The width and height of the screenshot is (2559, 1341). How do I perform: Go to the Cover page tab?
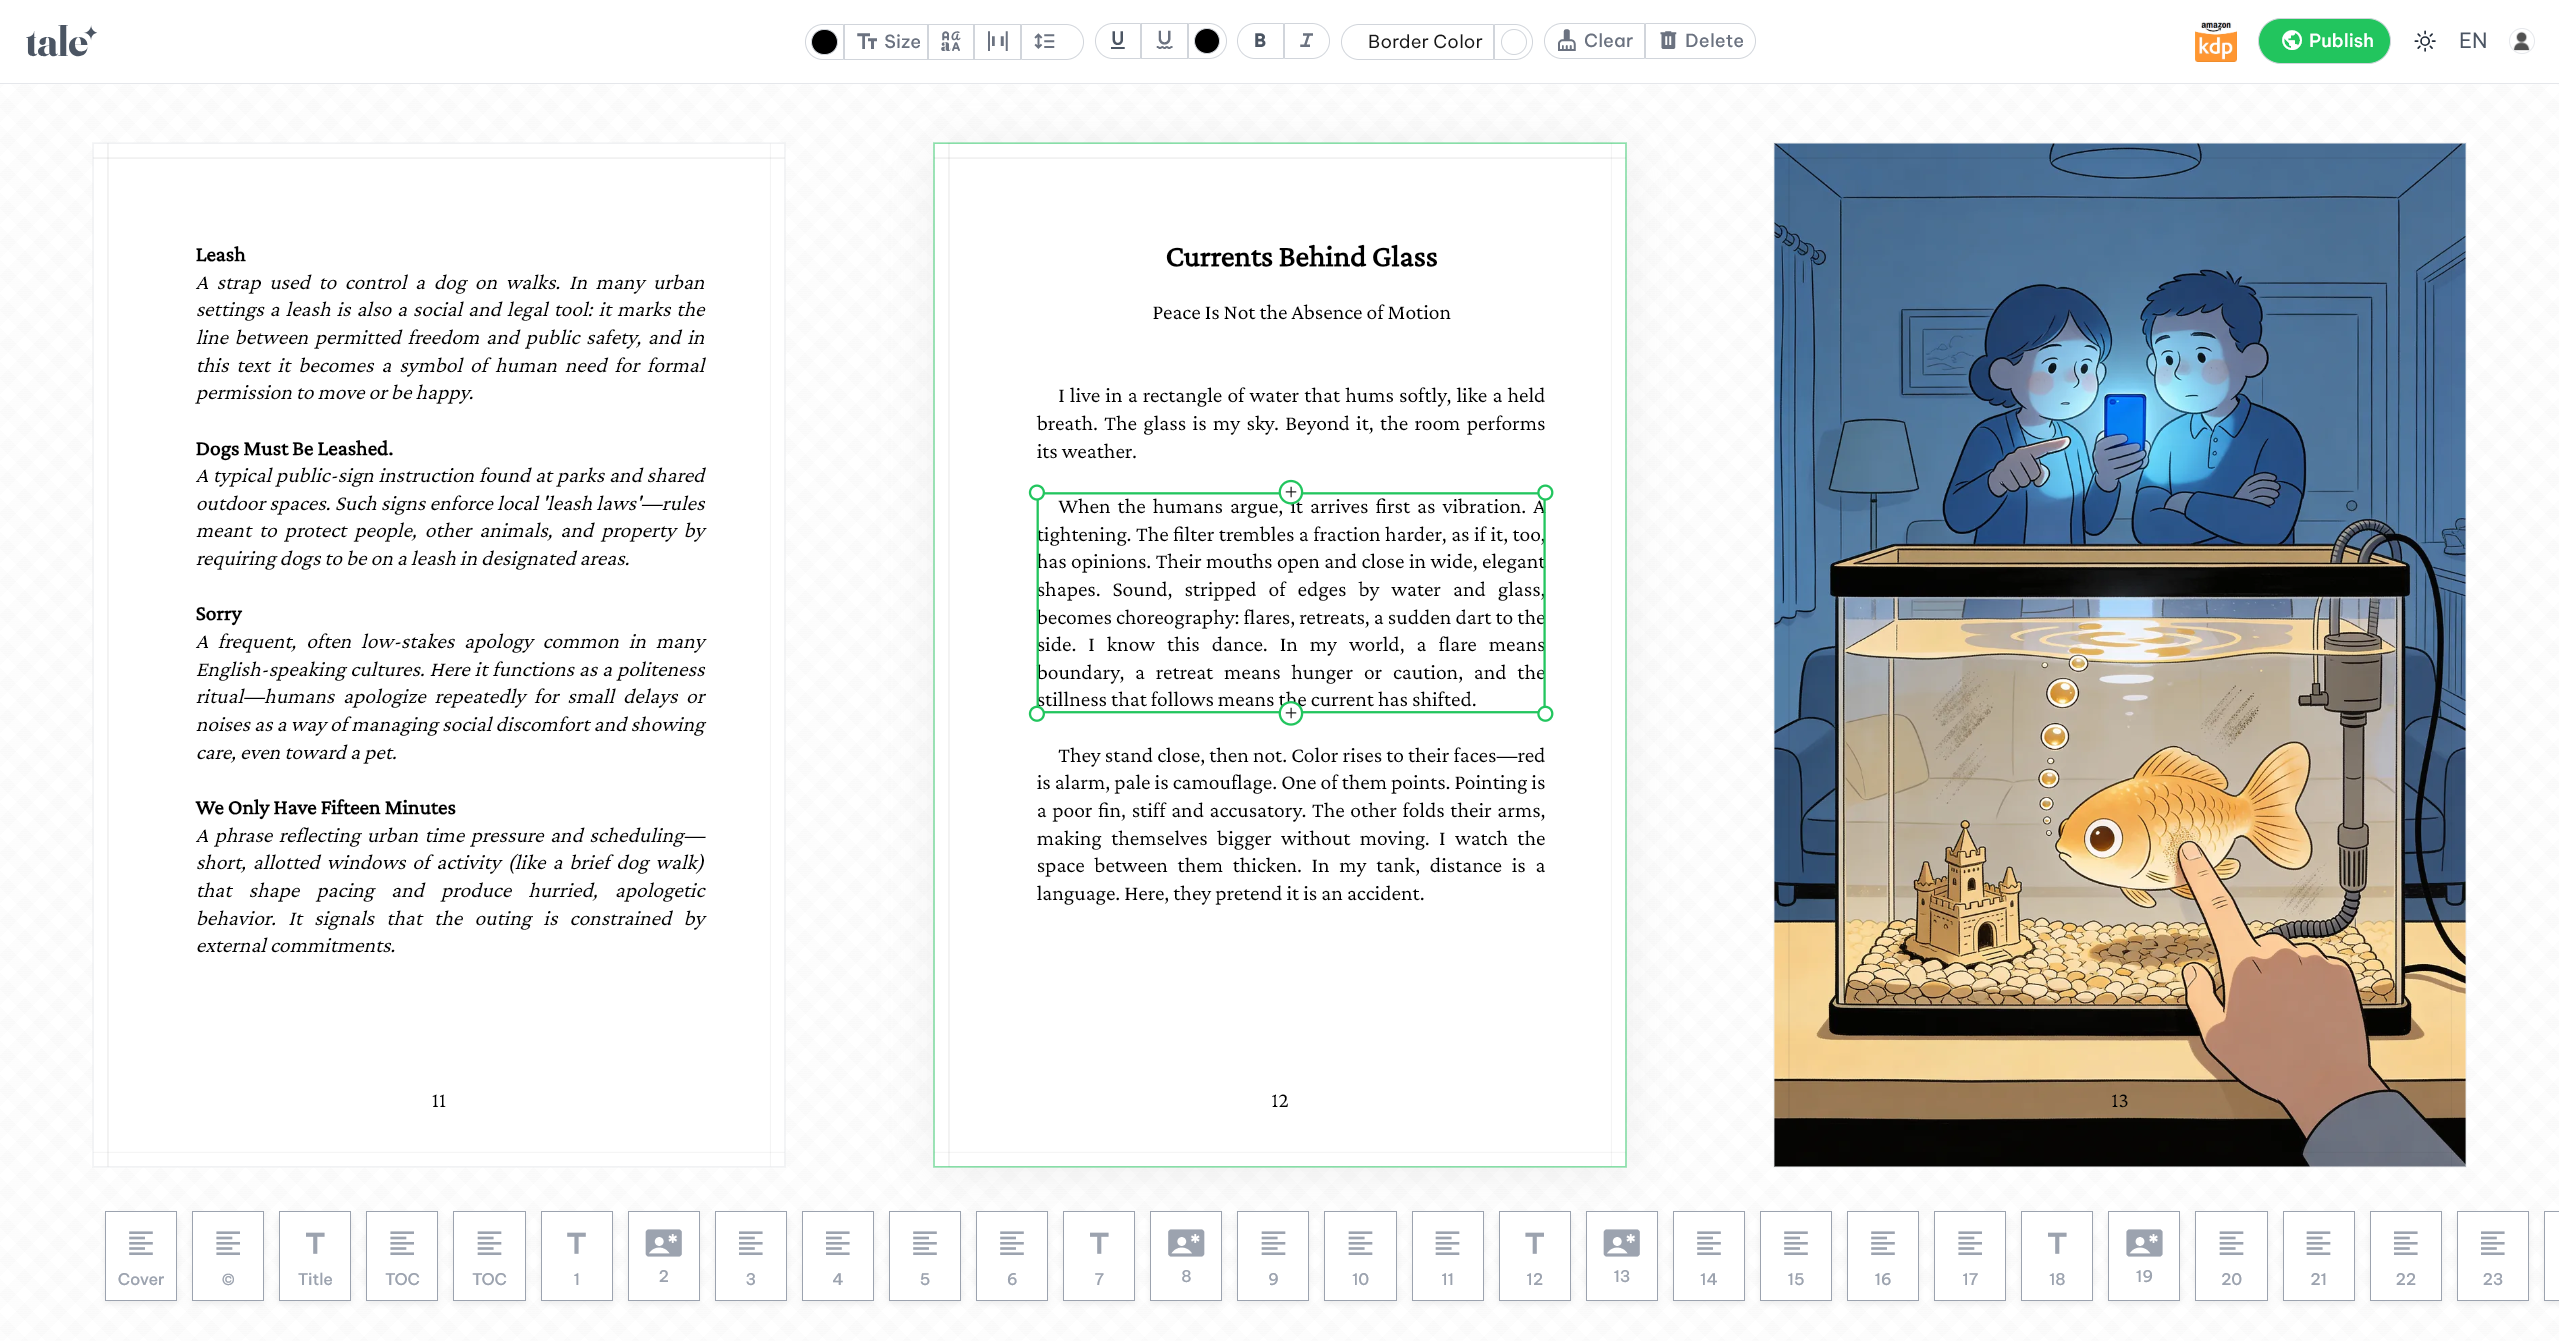[x=141, y=1255]
